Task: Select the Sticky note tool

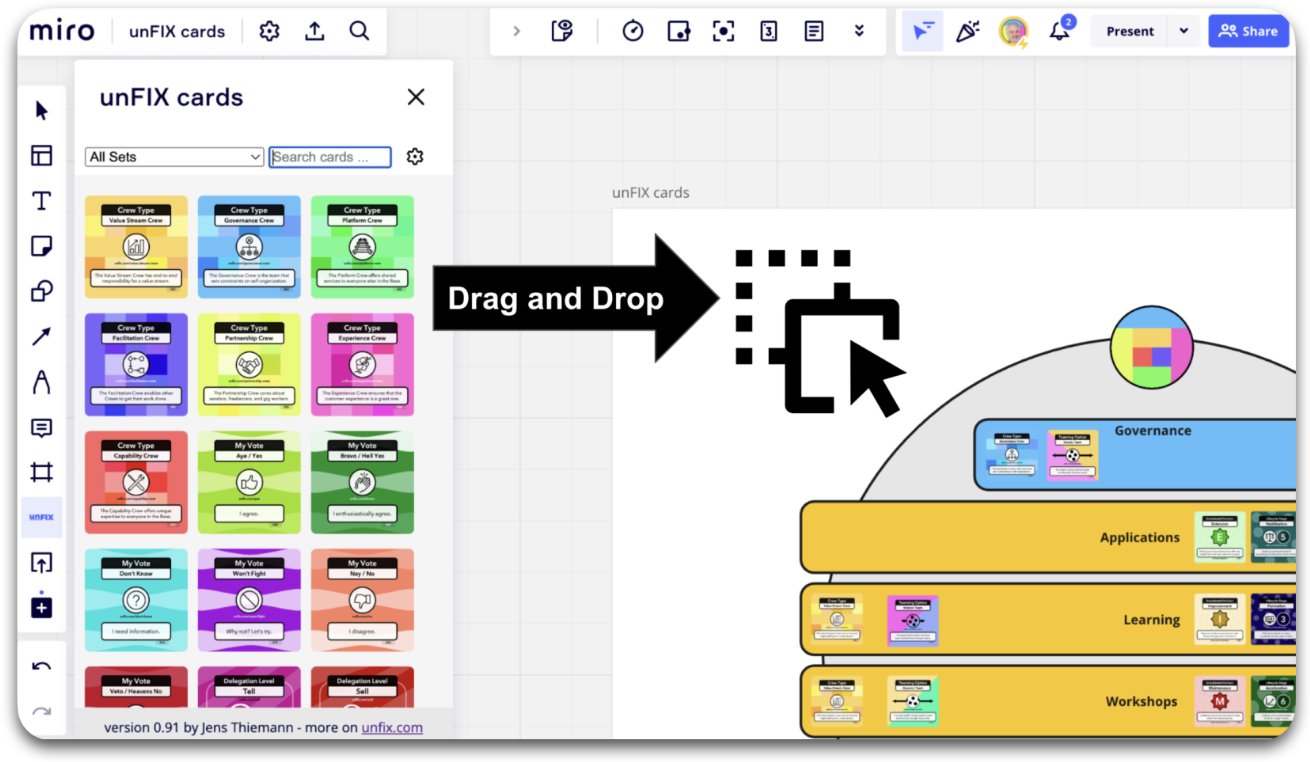Action: (x=41, y=246)
